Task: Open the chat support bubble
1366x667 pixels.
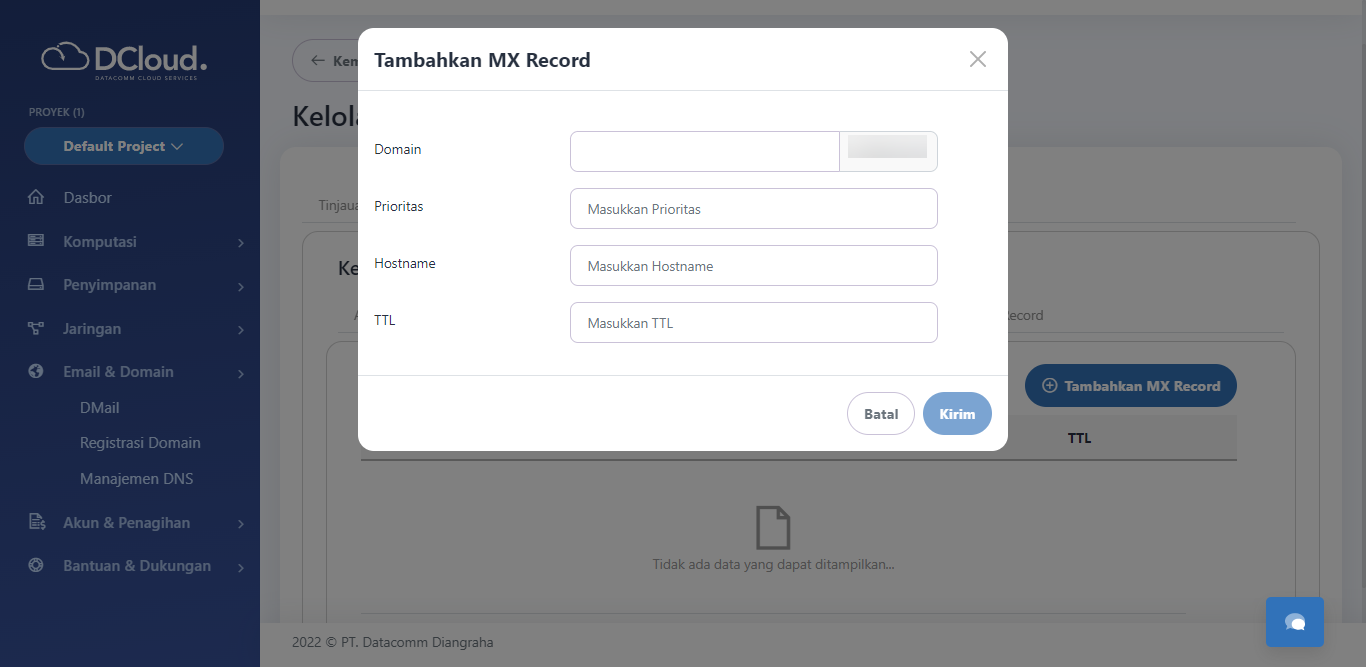Action: tap(1294, 621)
